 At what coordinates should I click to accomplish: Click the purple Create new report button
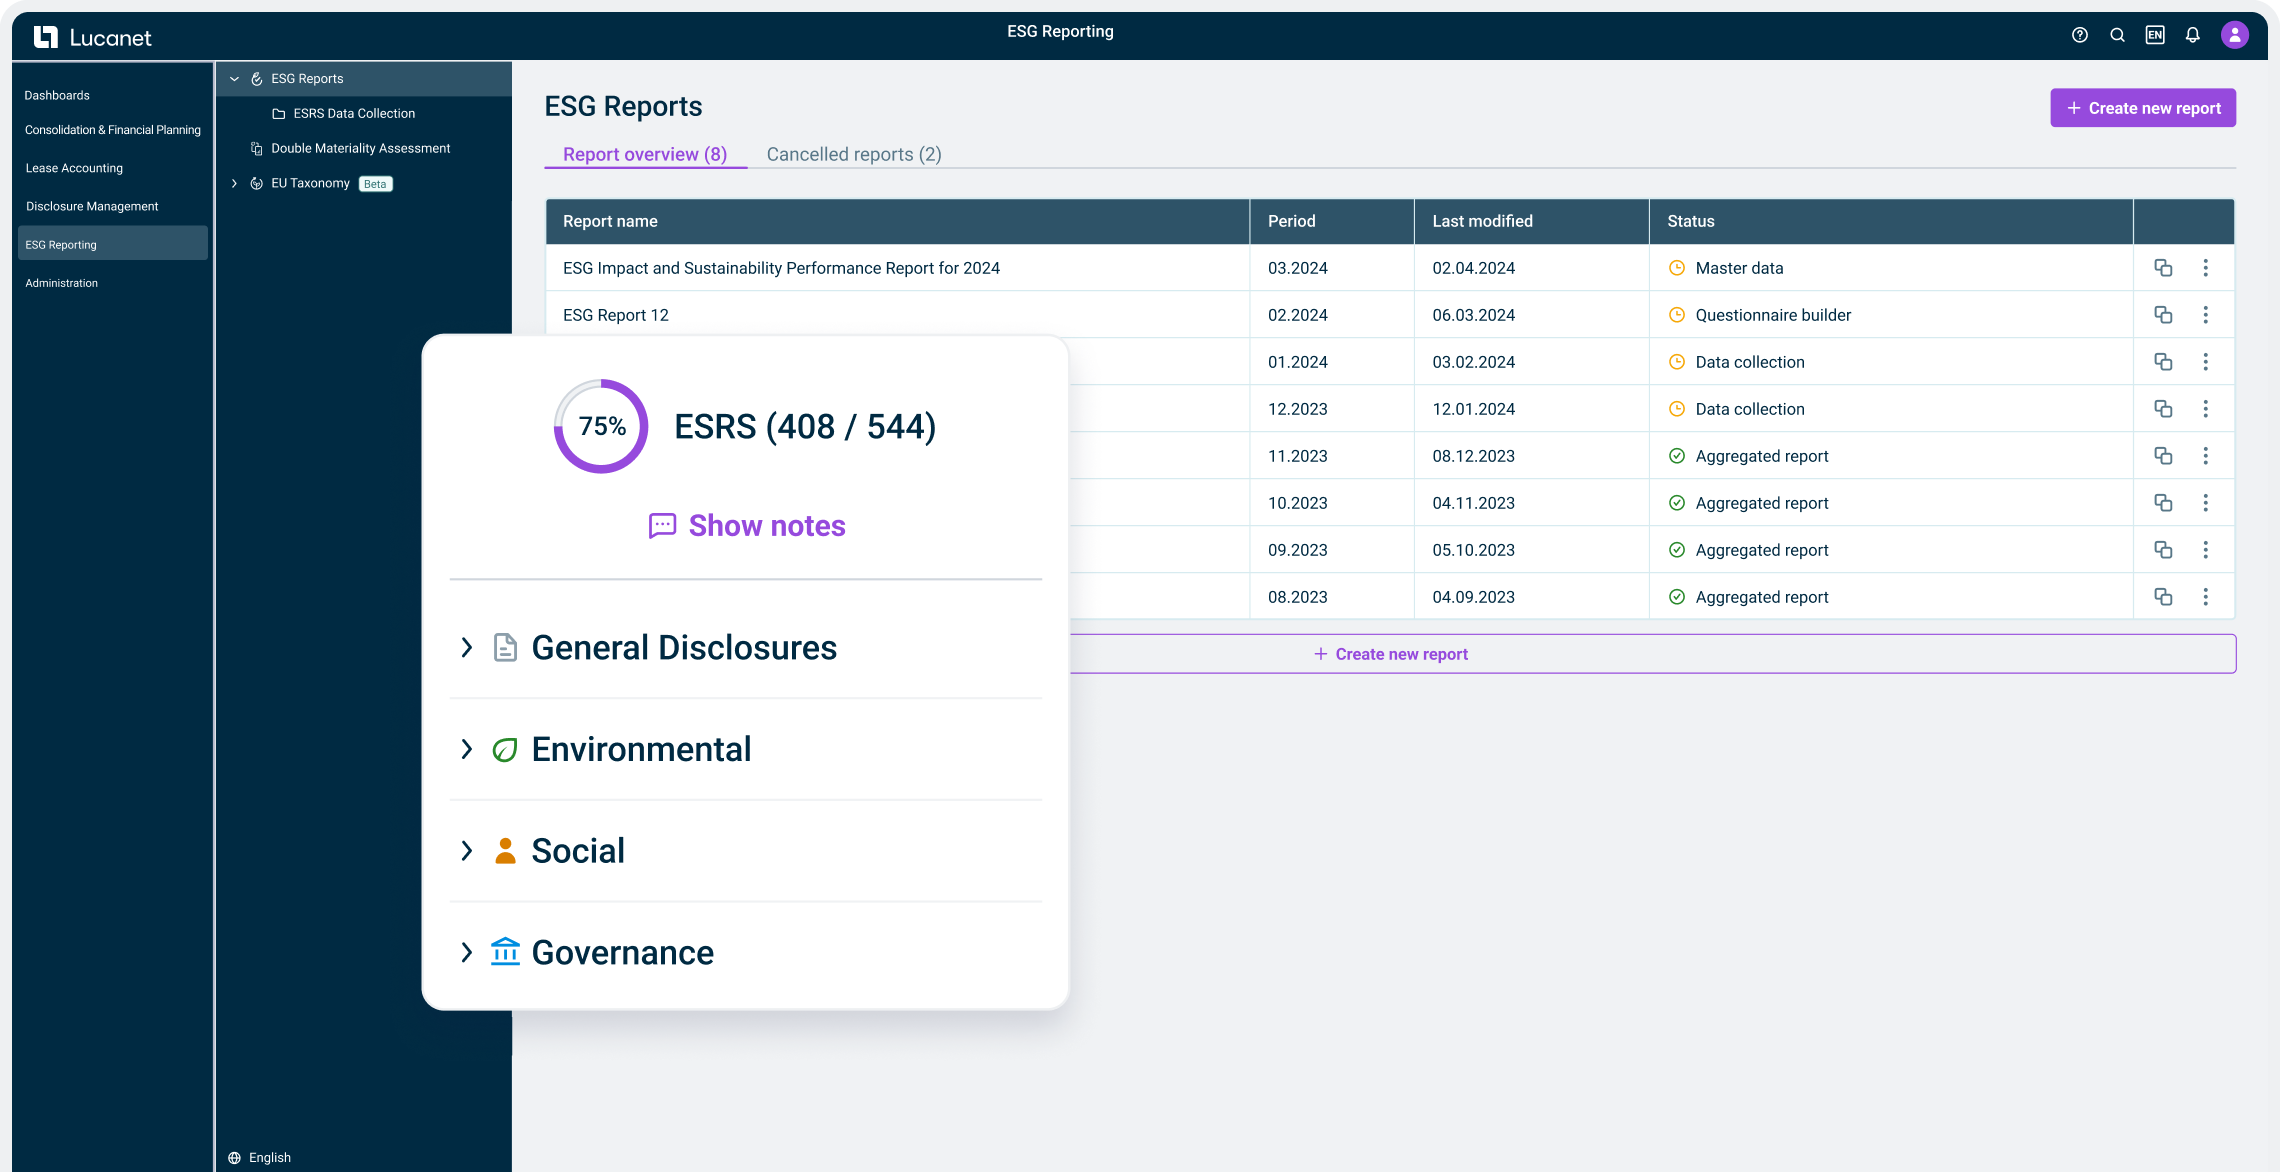2143,108
